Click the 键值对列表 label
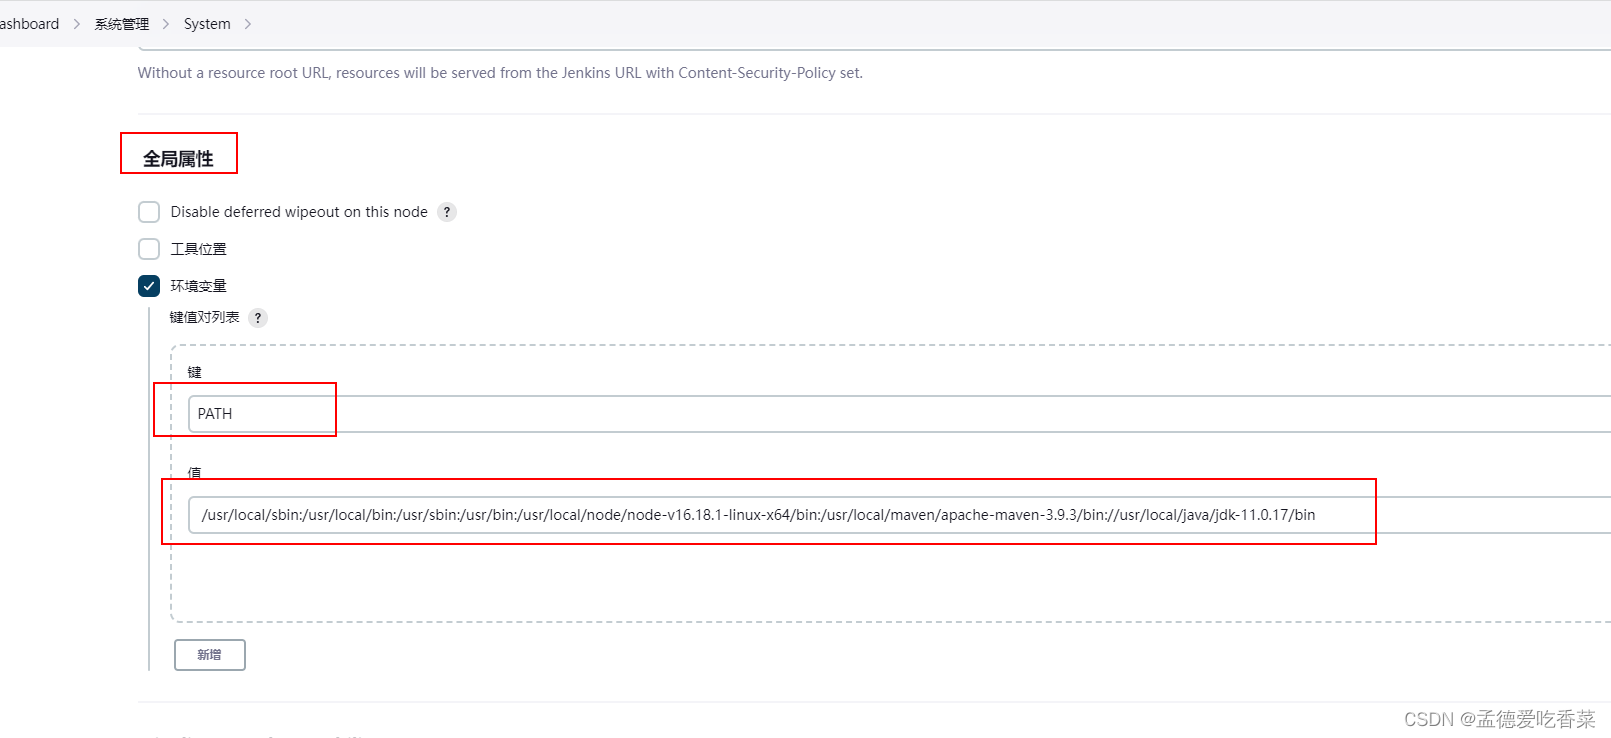The width and height of the screenshot is (1611, 738). click(205, 317)
